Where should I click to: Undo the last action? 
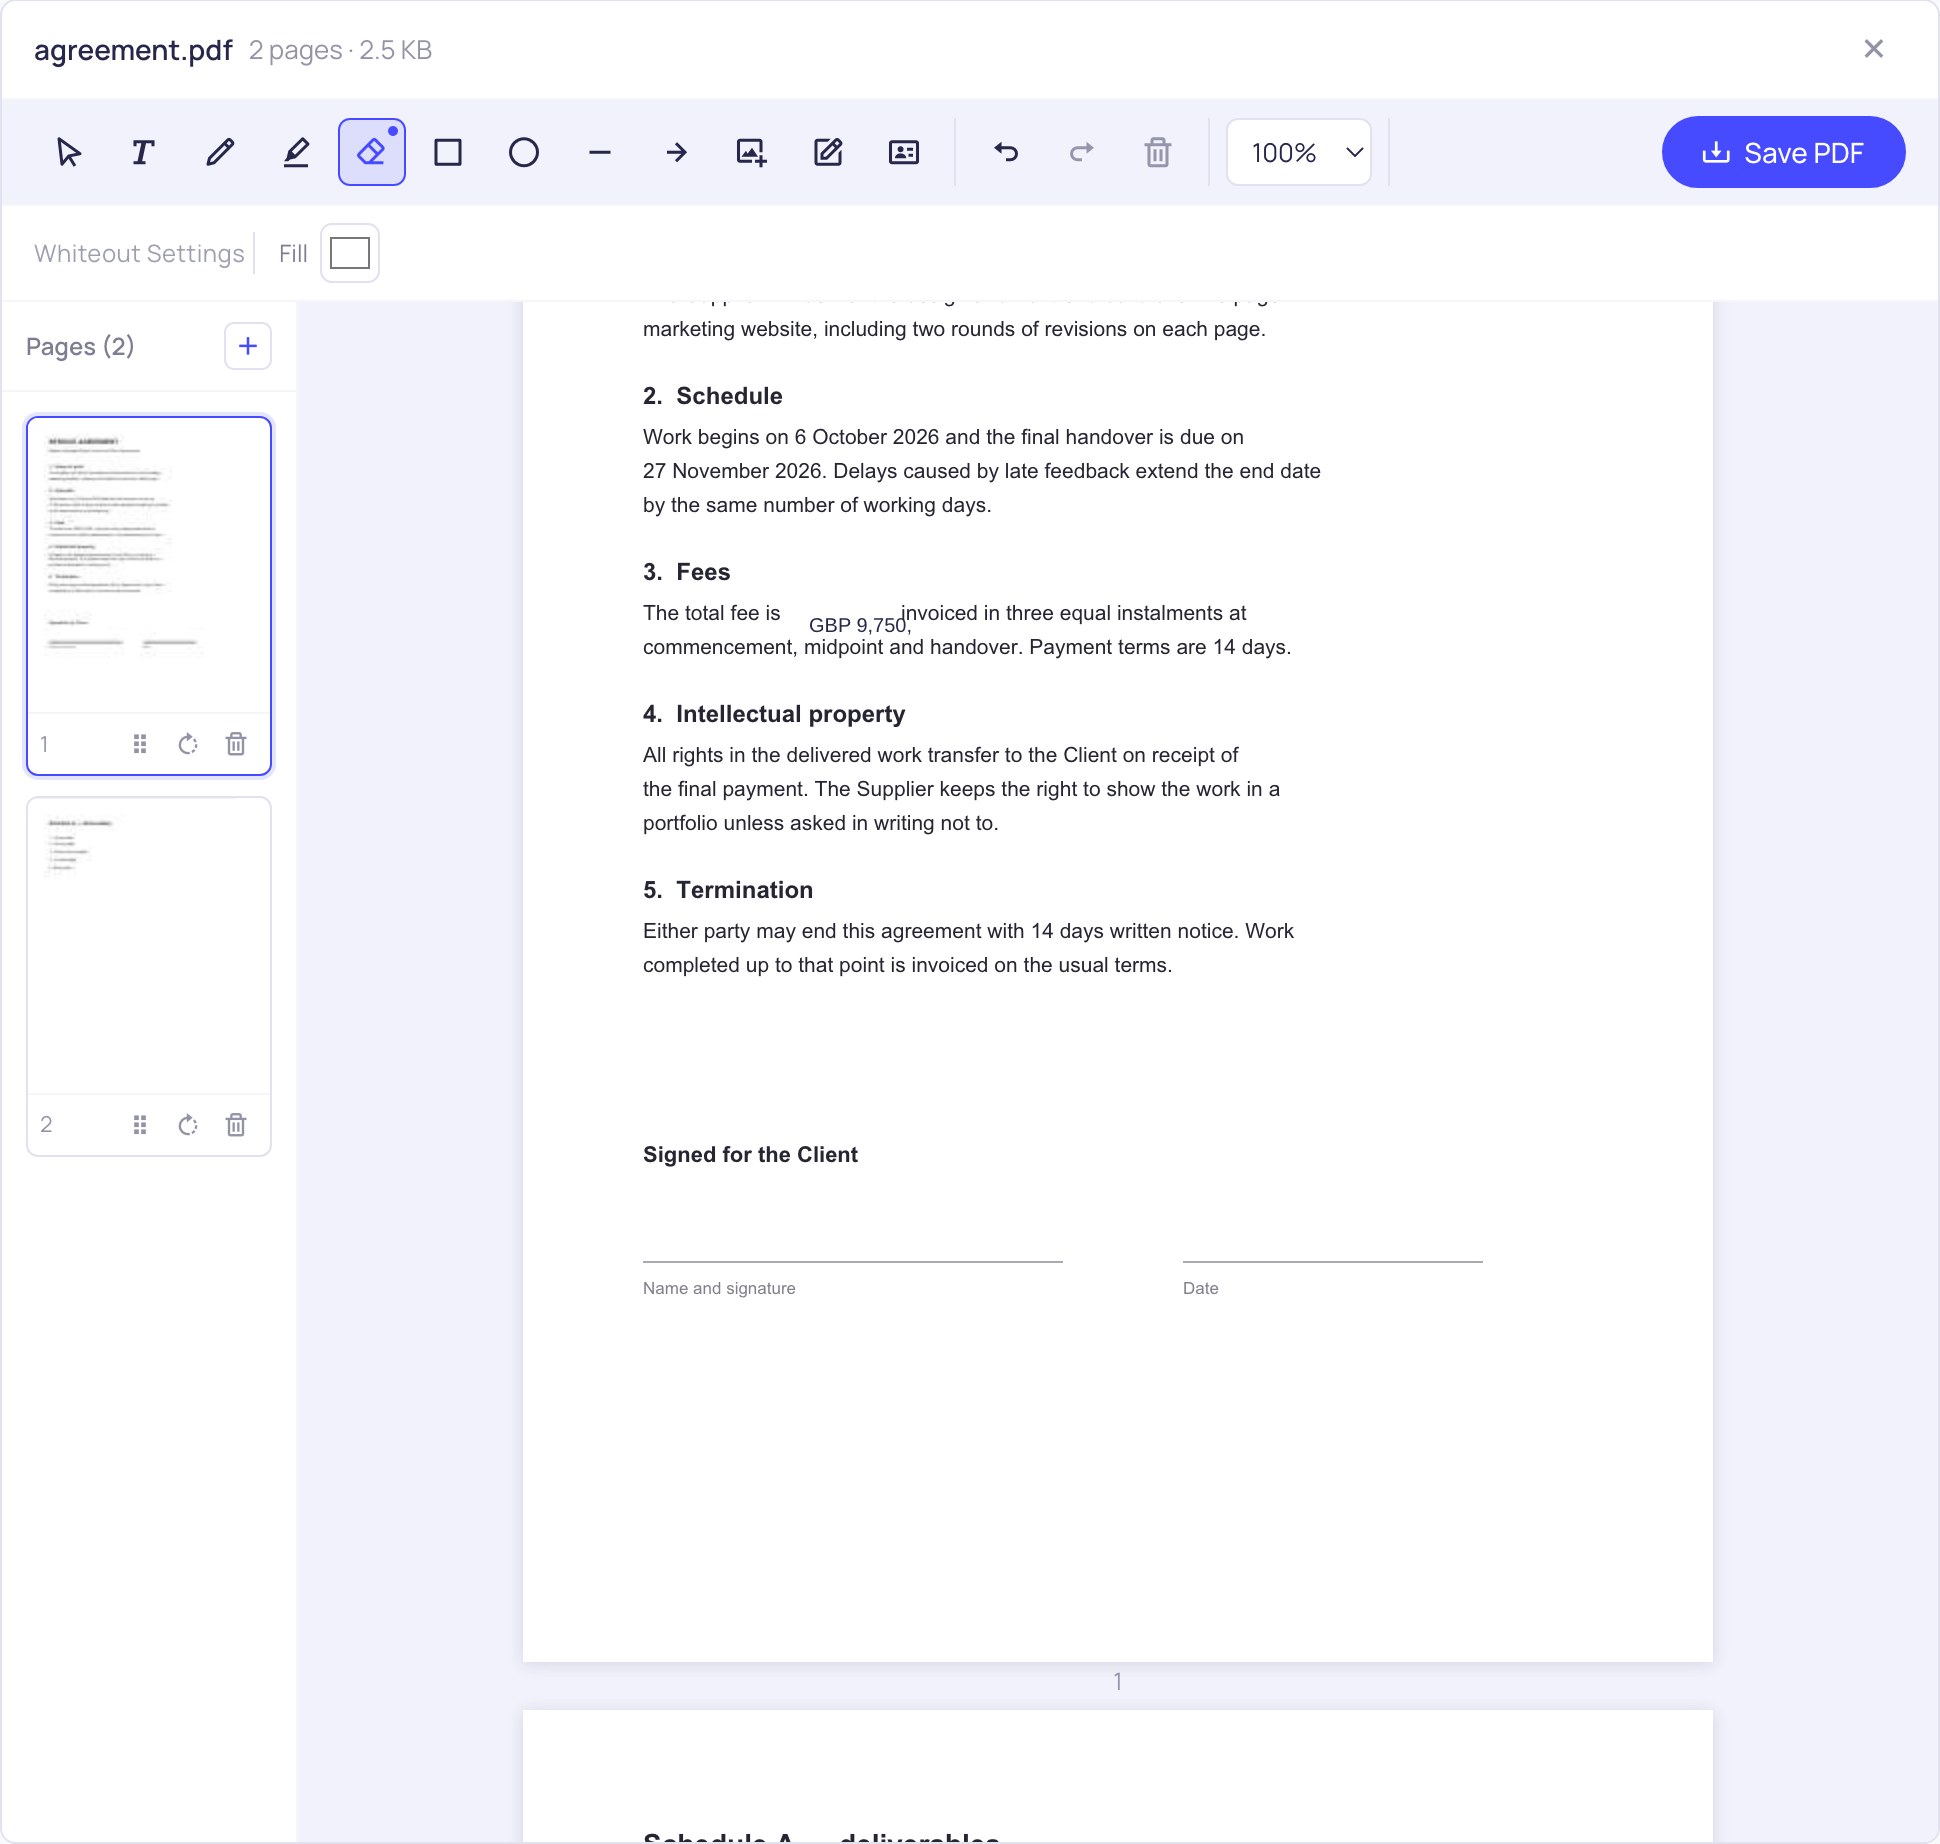click(x=1006, y=152)
